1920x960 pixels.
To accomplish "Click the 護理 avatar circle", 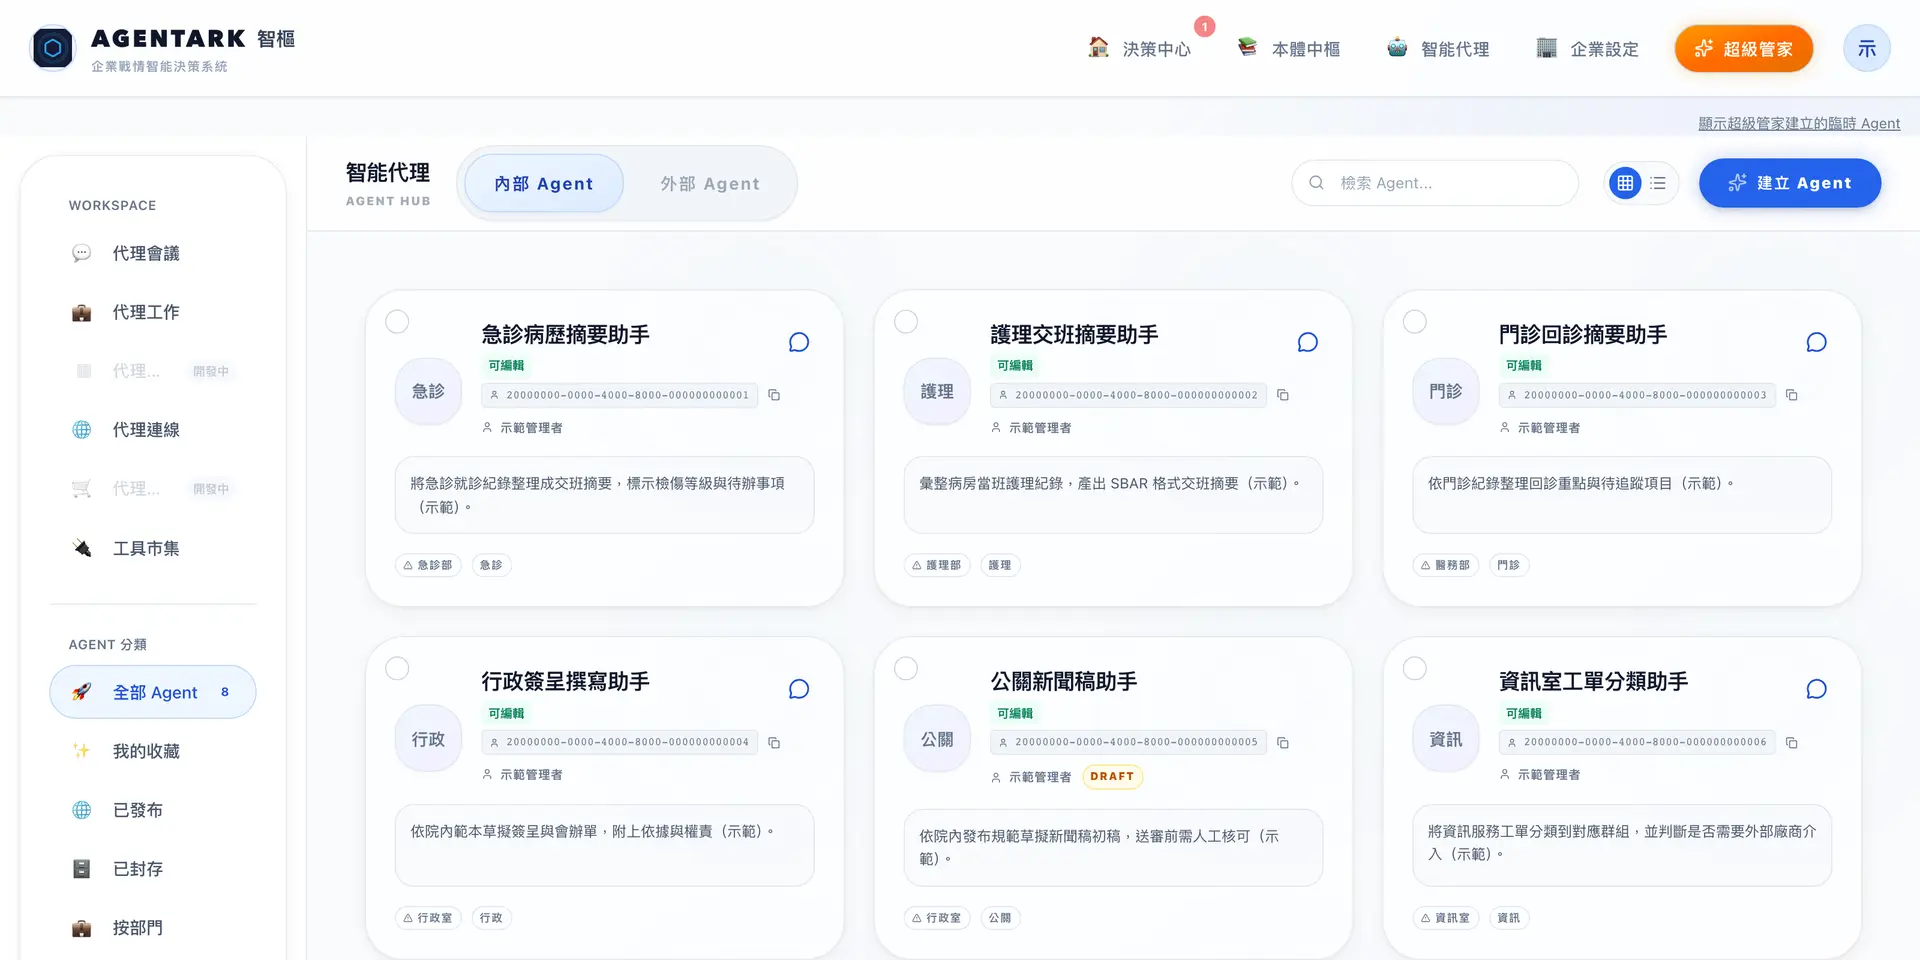I will tap(937, 391).
